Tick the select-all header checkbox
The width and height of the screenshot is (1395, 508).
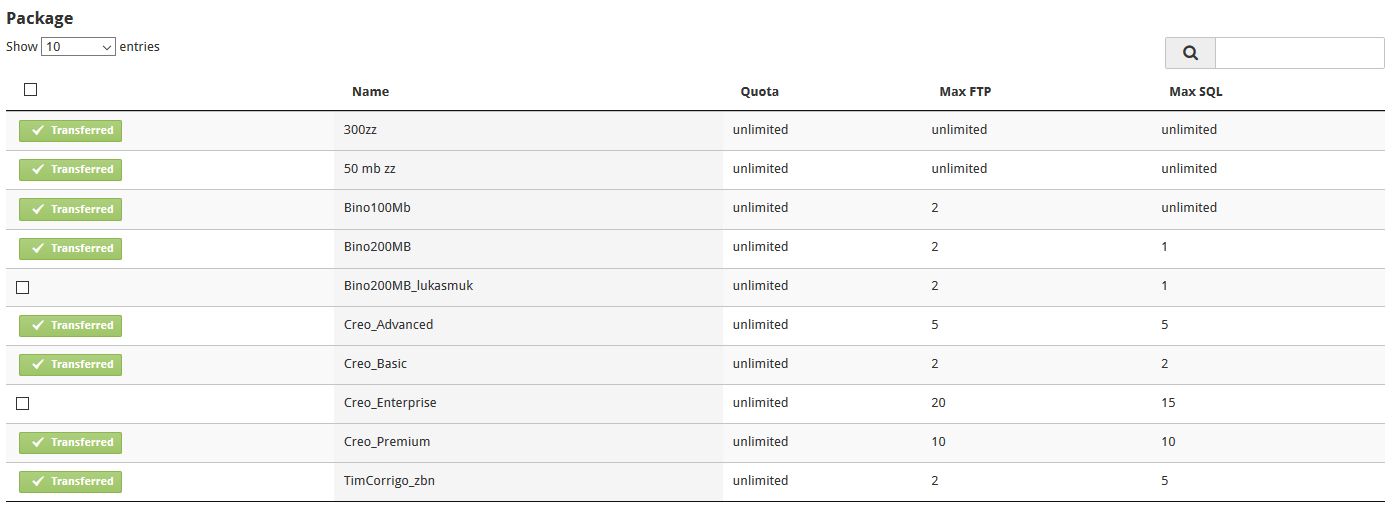(x=31, y=90)
